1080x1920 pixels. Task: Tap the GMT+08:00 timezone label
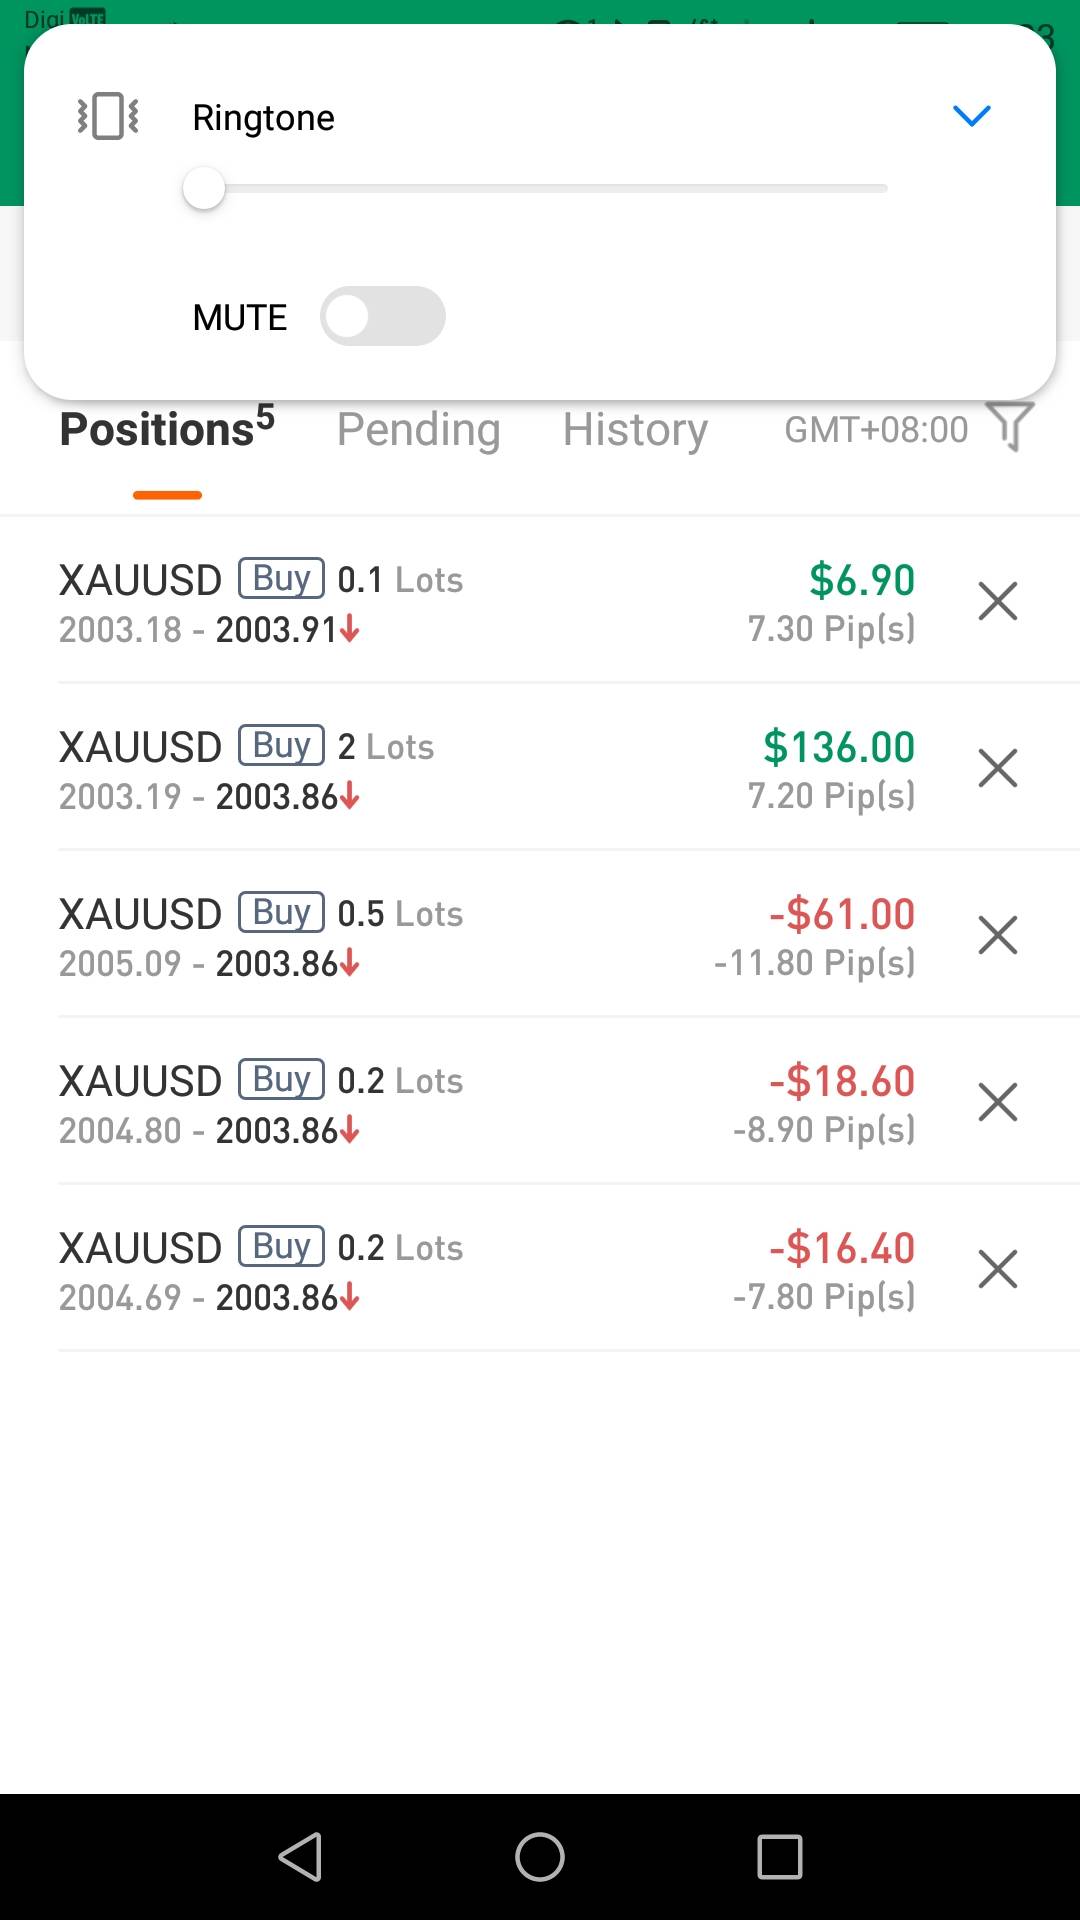(x=876, y=430)
